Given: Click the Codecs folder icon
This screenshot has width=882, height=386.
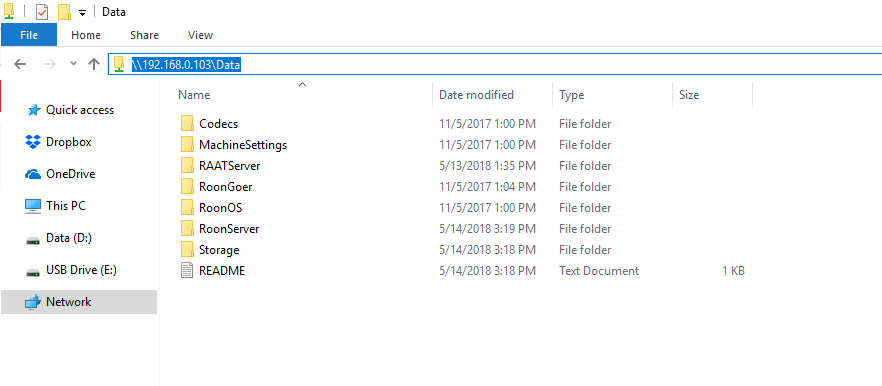Looking at the screenshot, I should pos(187,123).
